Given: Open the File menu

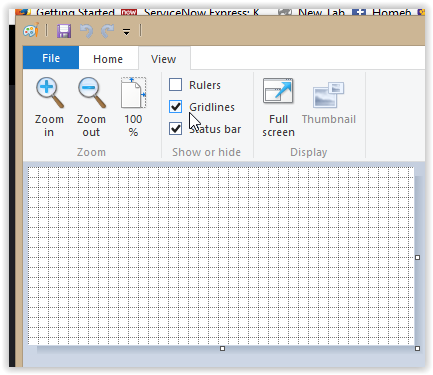Looking at the screenshot, I should (x=51, y=58).
